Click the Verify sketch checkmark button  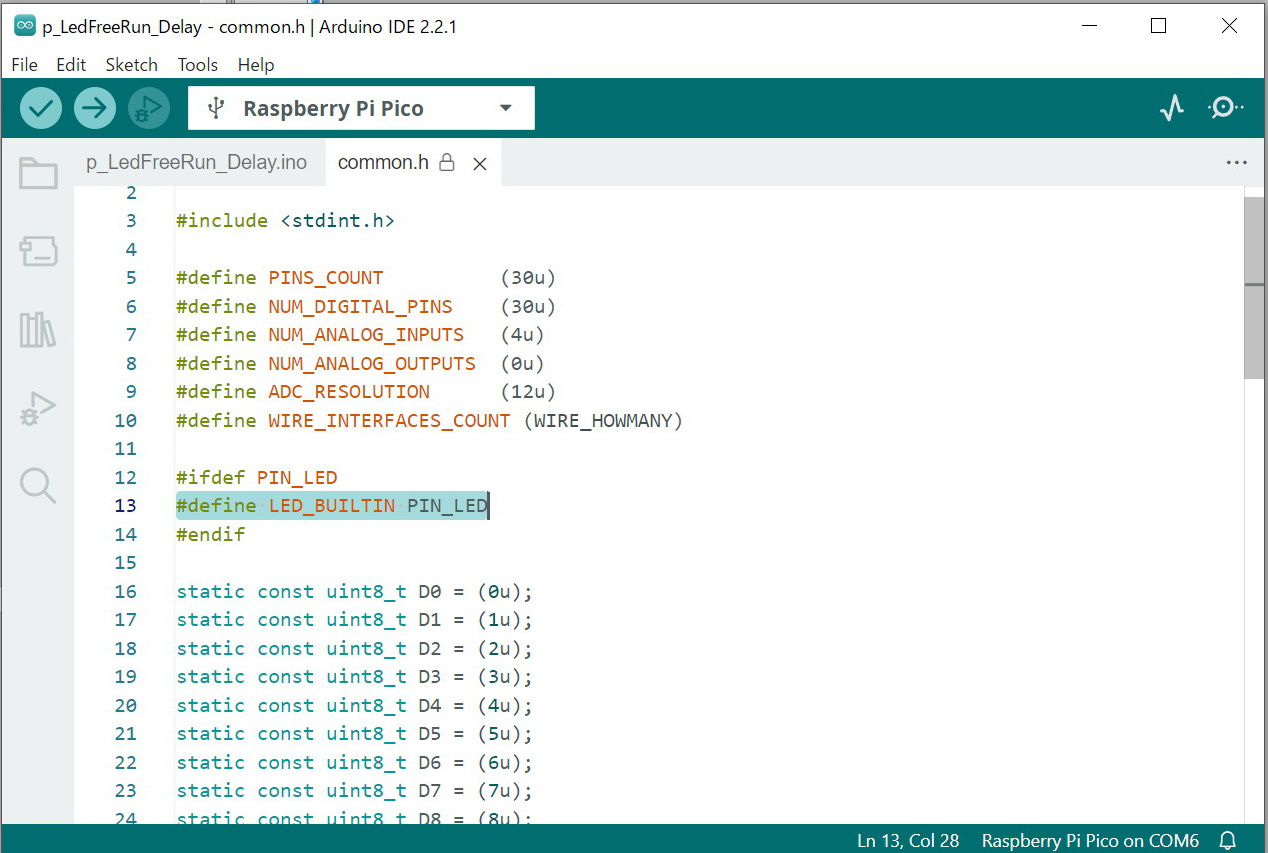click(x=41, y=108)
